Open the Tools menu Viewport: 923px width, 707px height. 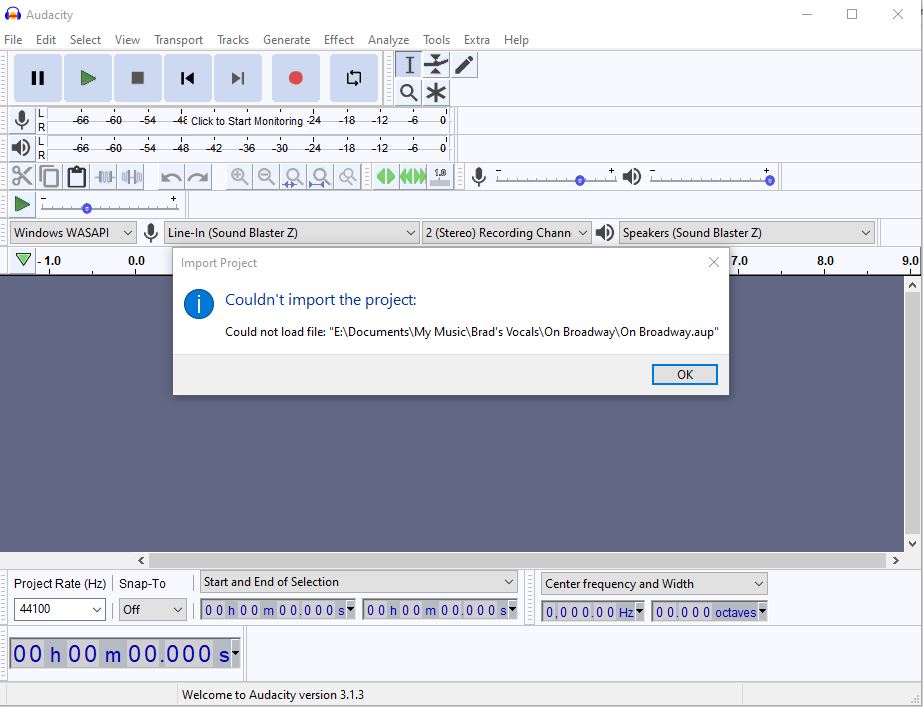coord(436,39)
